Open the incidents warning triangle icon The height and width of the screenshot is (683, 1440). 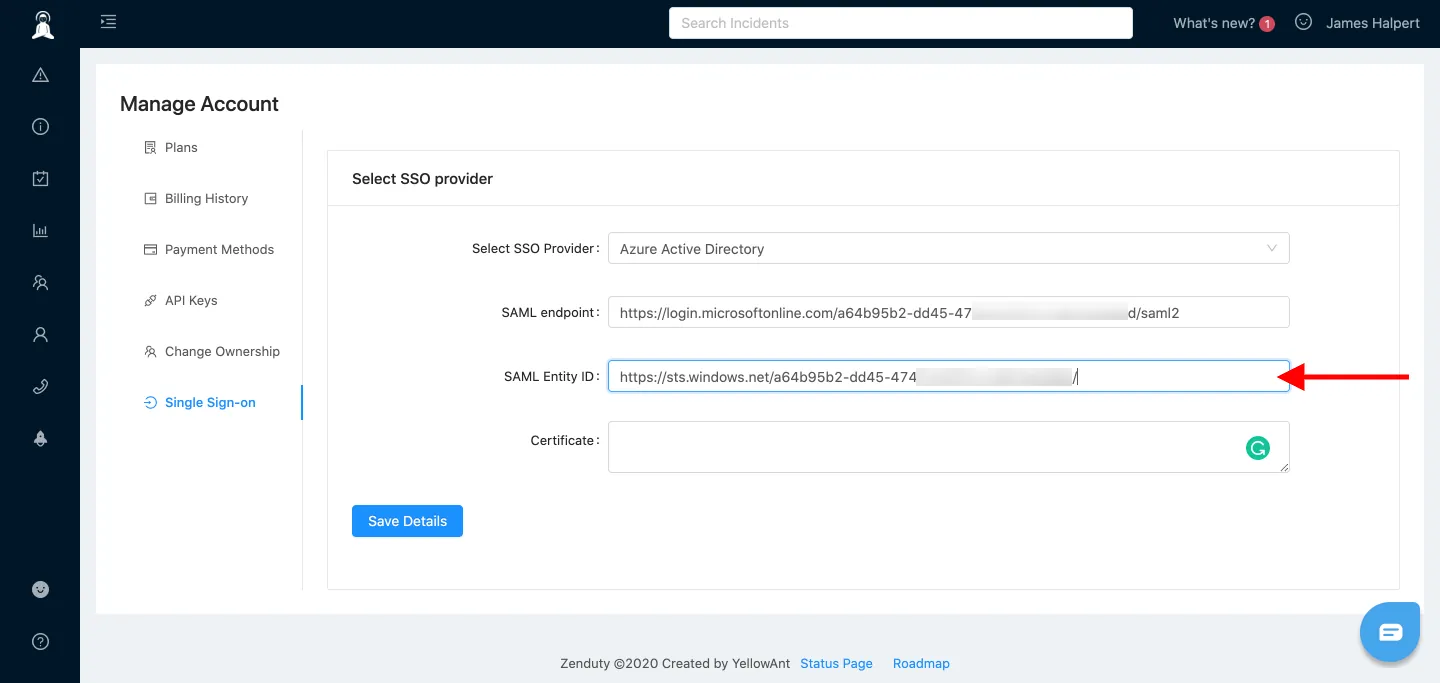pyautogui.click(x=40, y=75)
